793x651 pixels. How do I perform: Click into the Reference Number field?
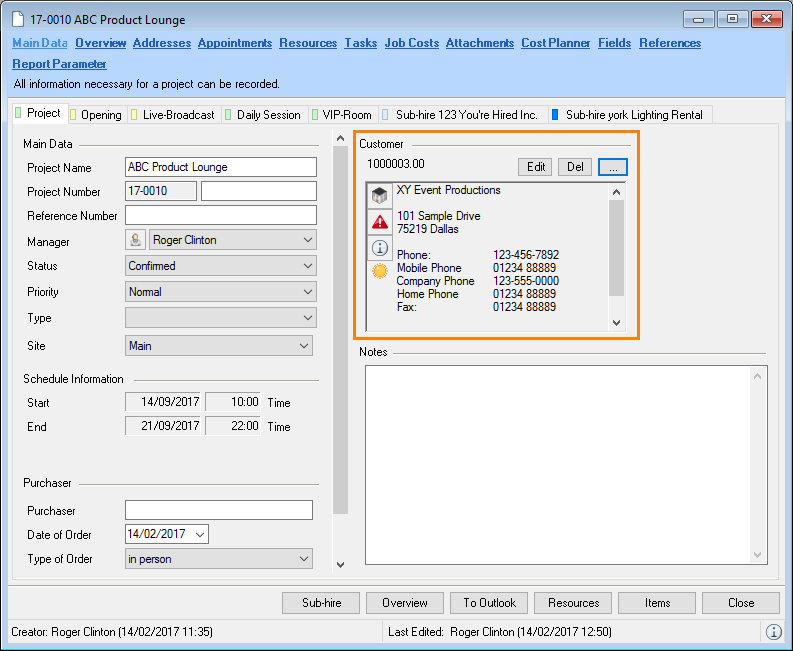(221, 215)
